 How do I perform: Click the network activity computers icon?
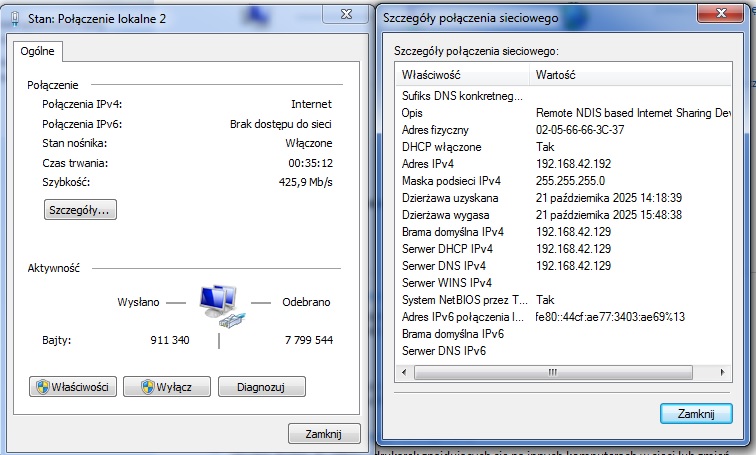(x=218, y=303)
